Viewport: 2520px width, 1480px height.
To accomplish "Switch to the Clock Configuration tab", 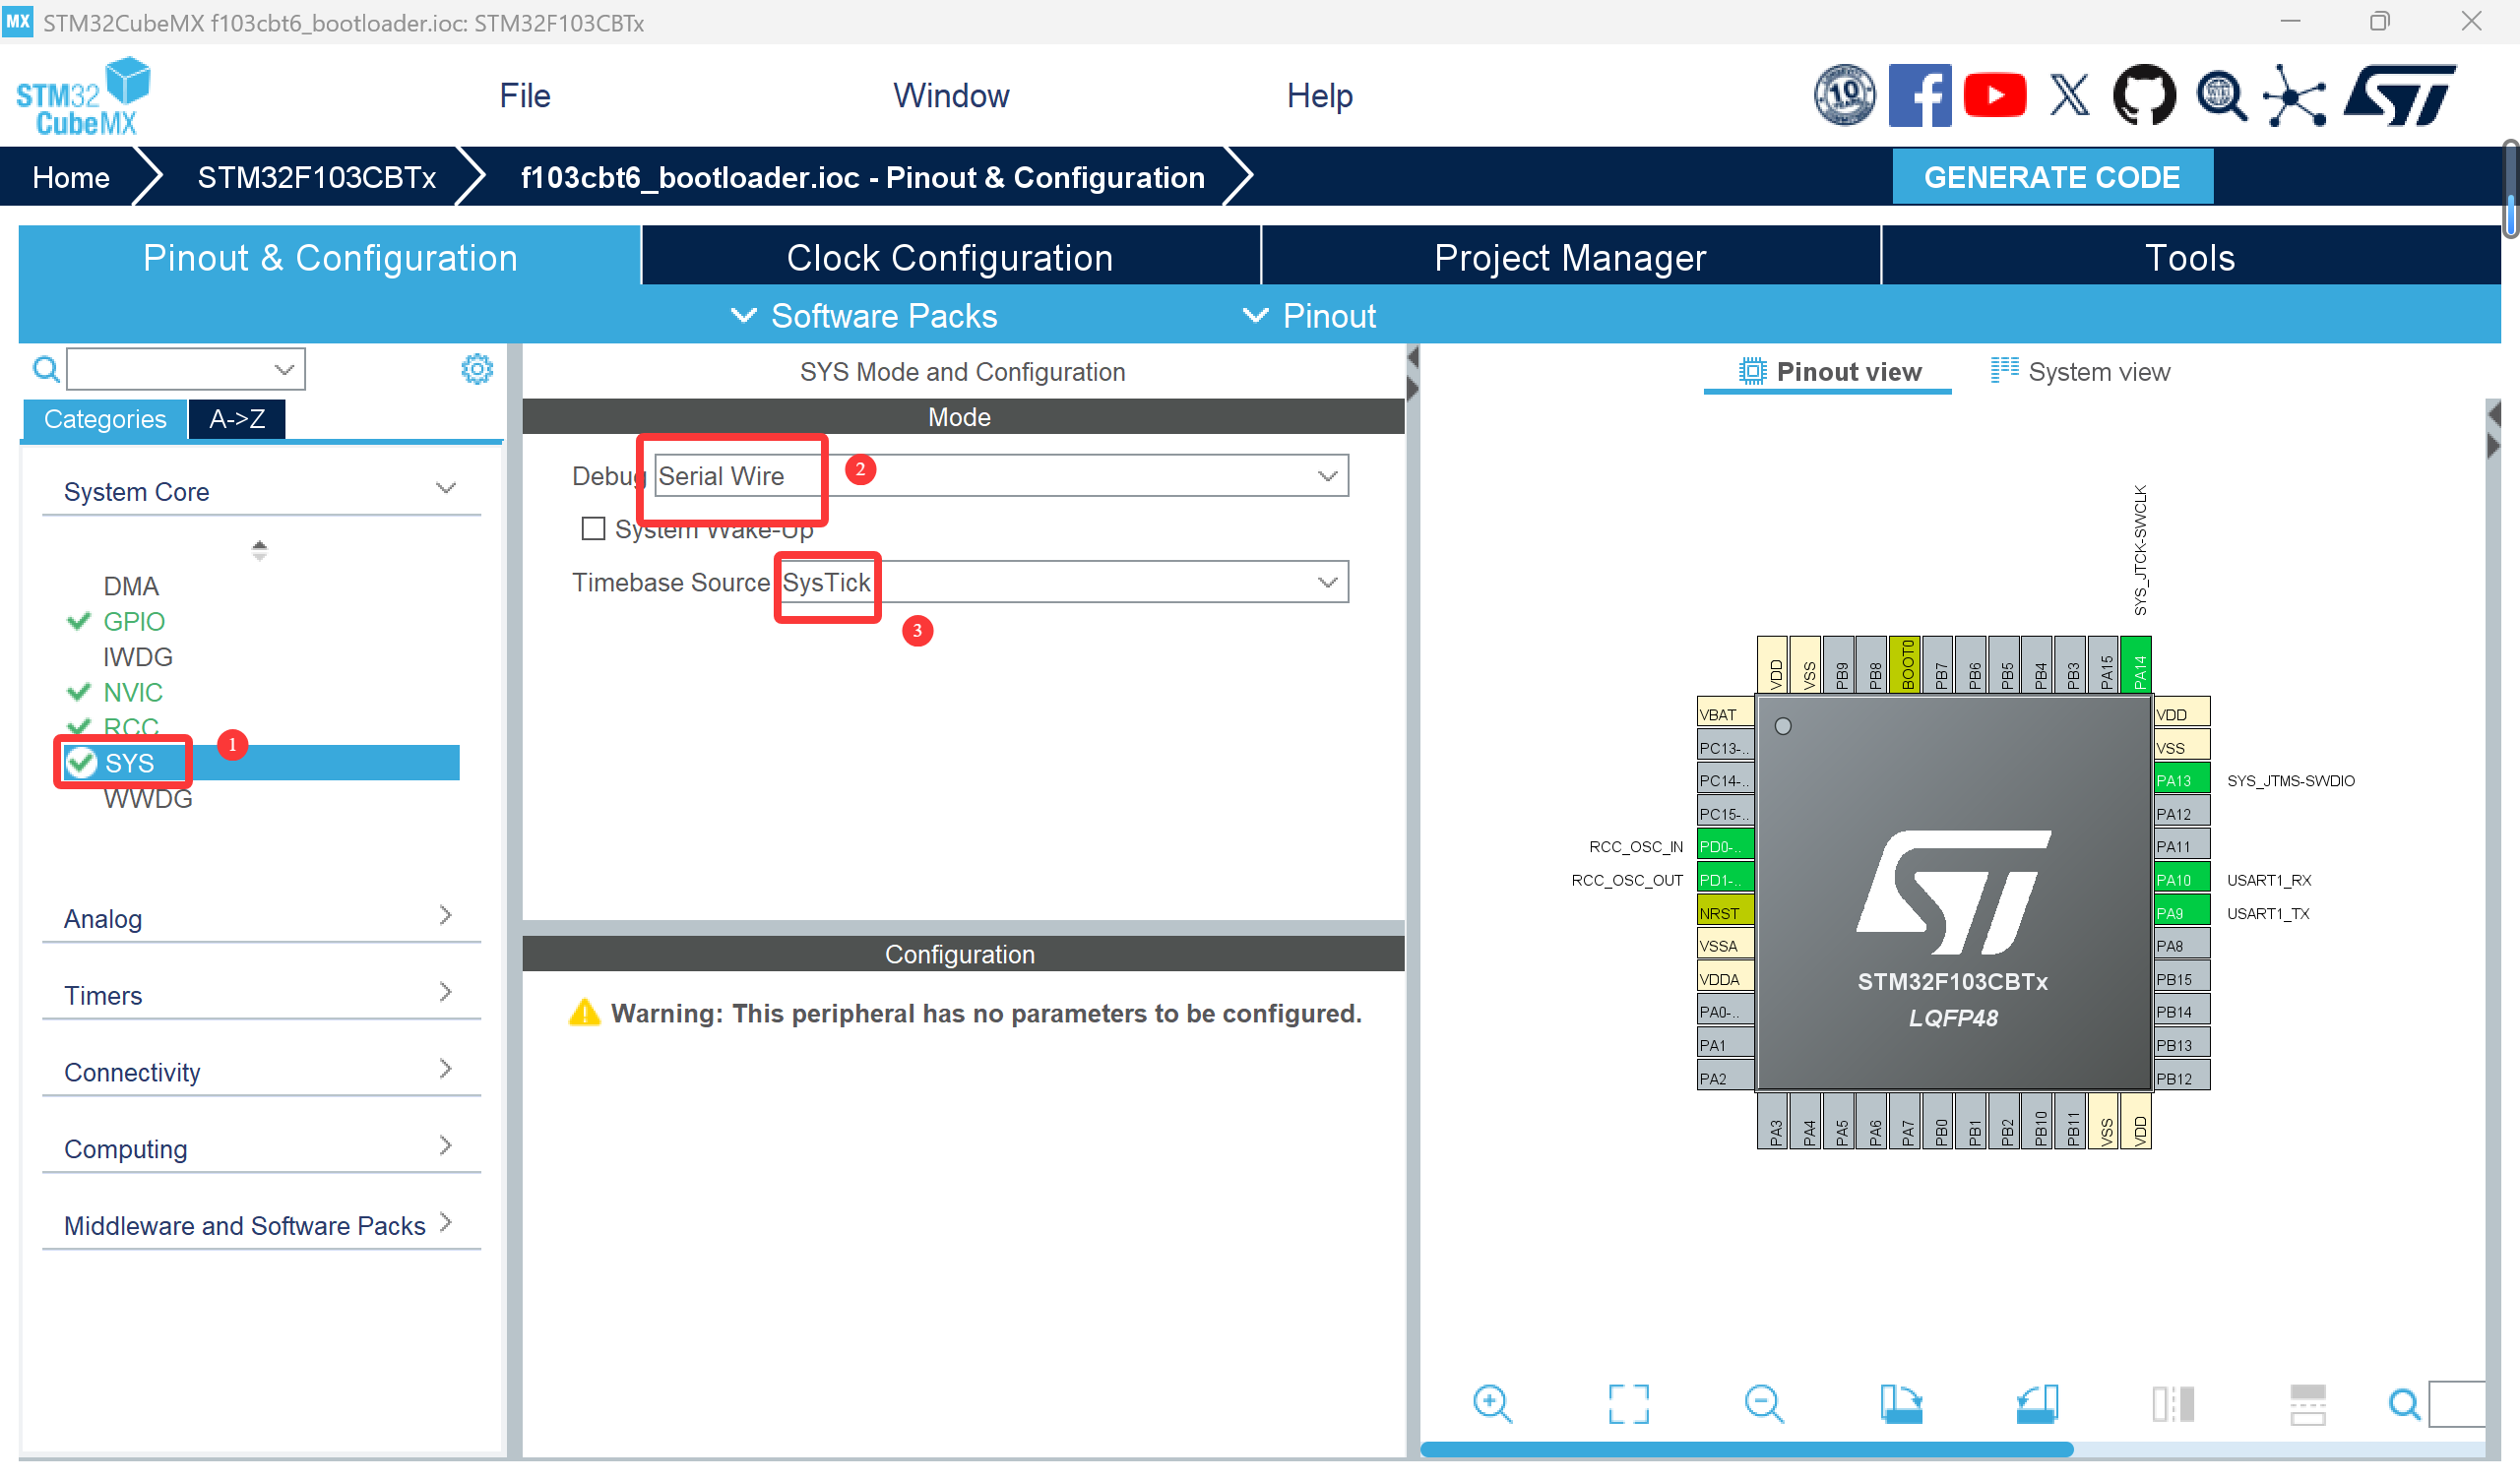I will (x=949, y=257).
